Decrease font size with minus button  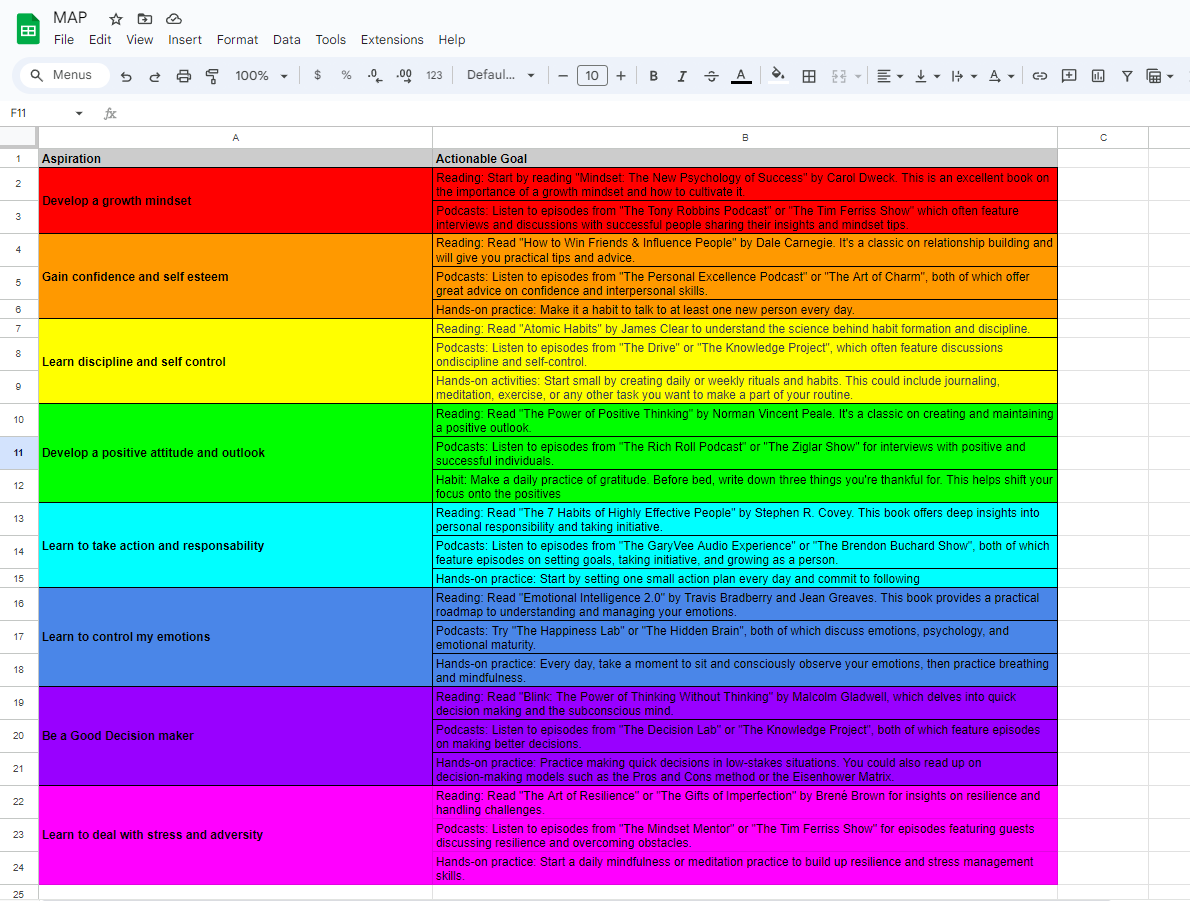(x=562, y=76)
